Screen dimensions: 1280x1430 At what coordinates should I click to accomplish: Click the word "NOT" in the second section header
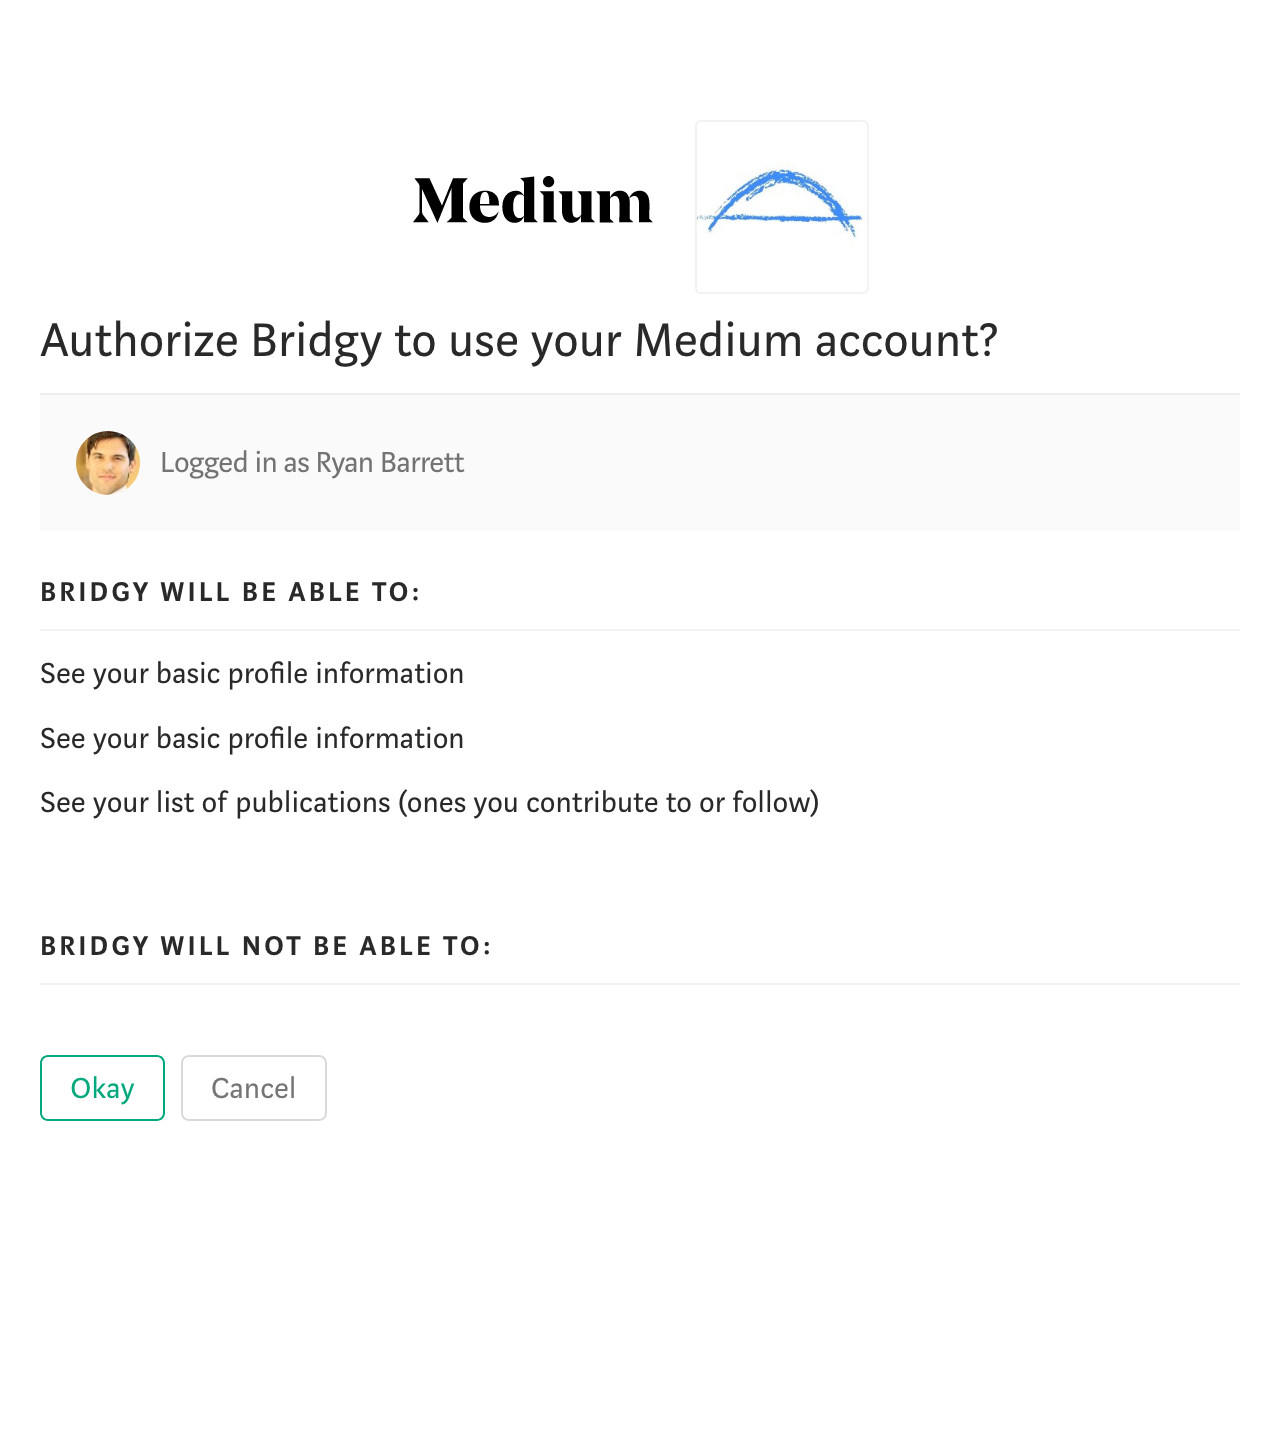[272, 946]
